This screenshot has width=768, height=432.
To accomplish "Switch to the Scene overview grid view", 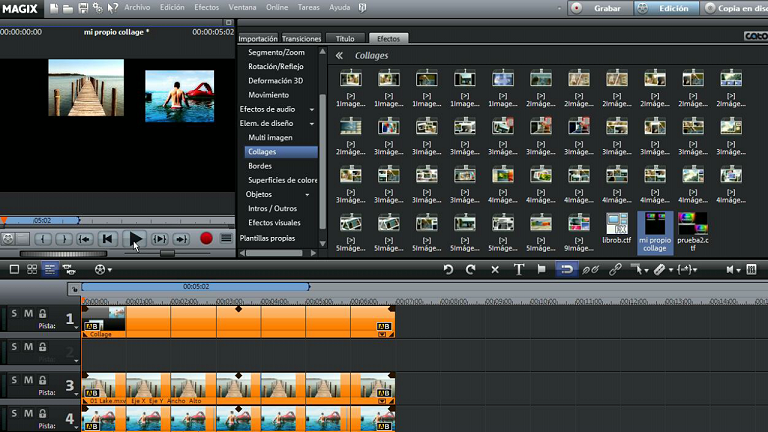I will point(32,269).
